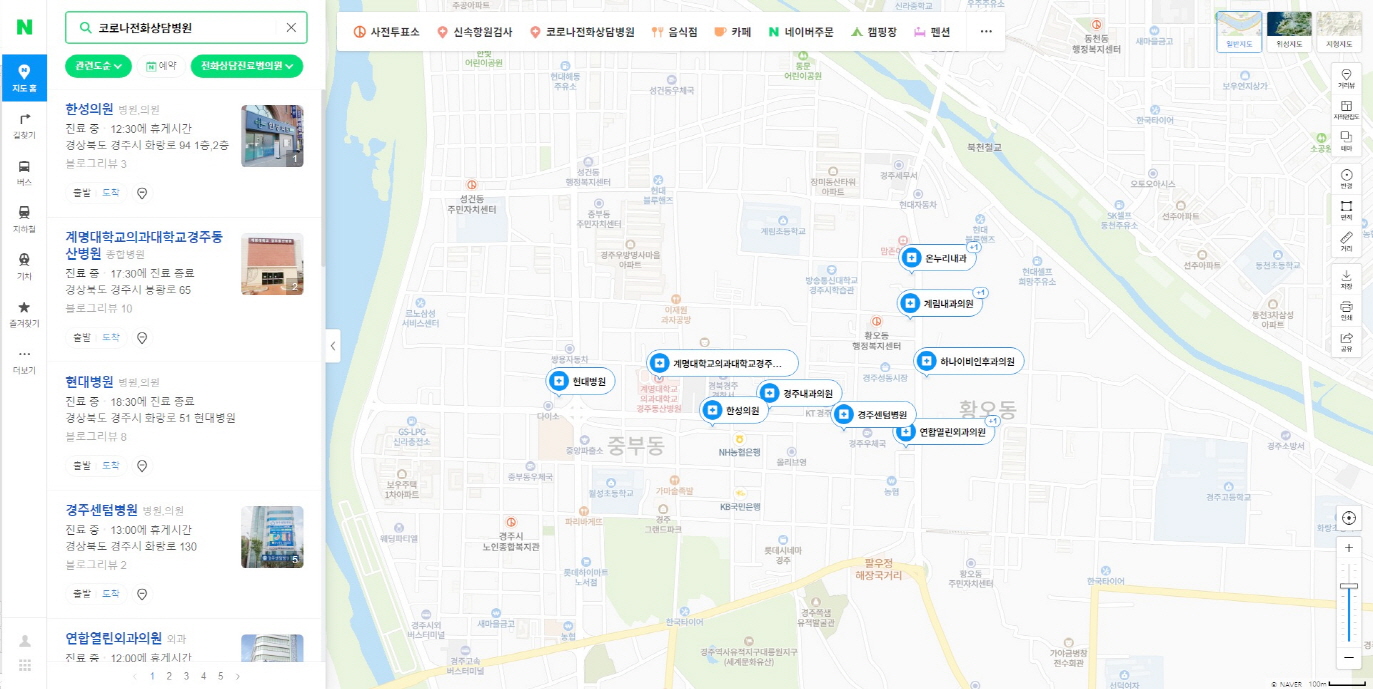Set 한성의원 as 도착 point

point(111,192)
